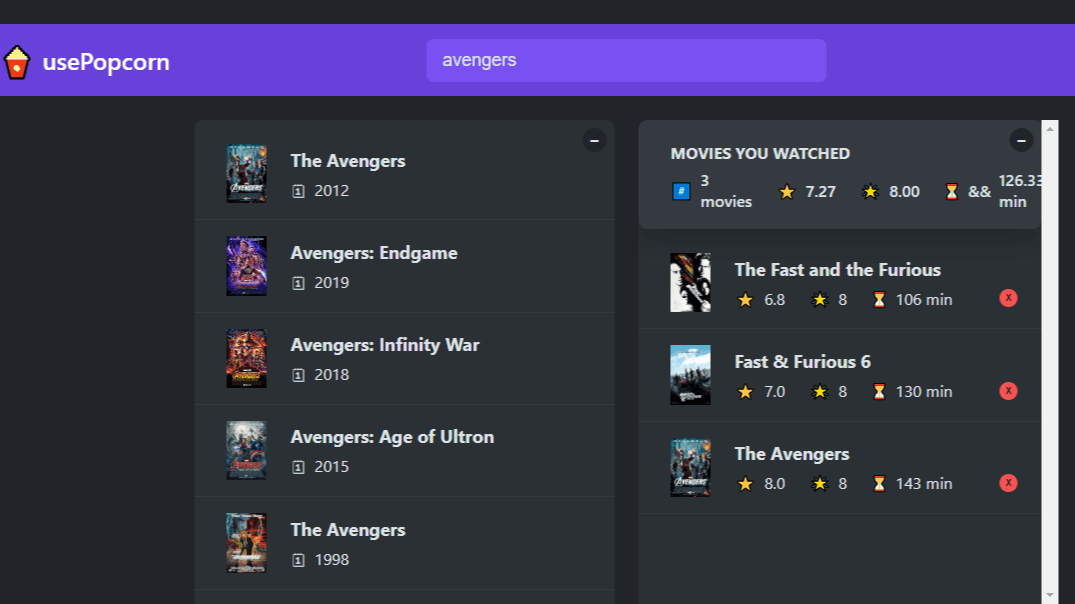Click the Fast & Furious 6 poster thumbnail
Screen dimensions: 1075x604
pyautogui.click(x=690, y=375)
